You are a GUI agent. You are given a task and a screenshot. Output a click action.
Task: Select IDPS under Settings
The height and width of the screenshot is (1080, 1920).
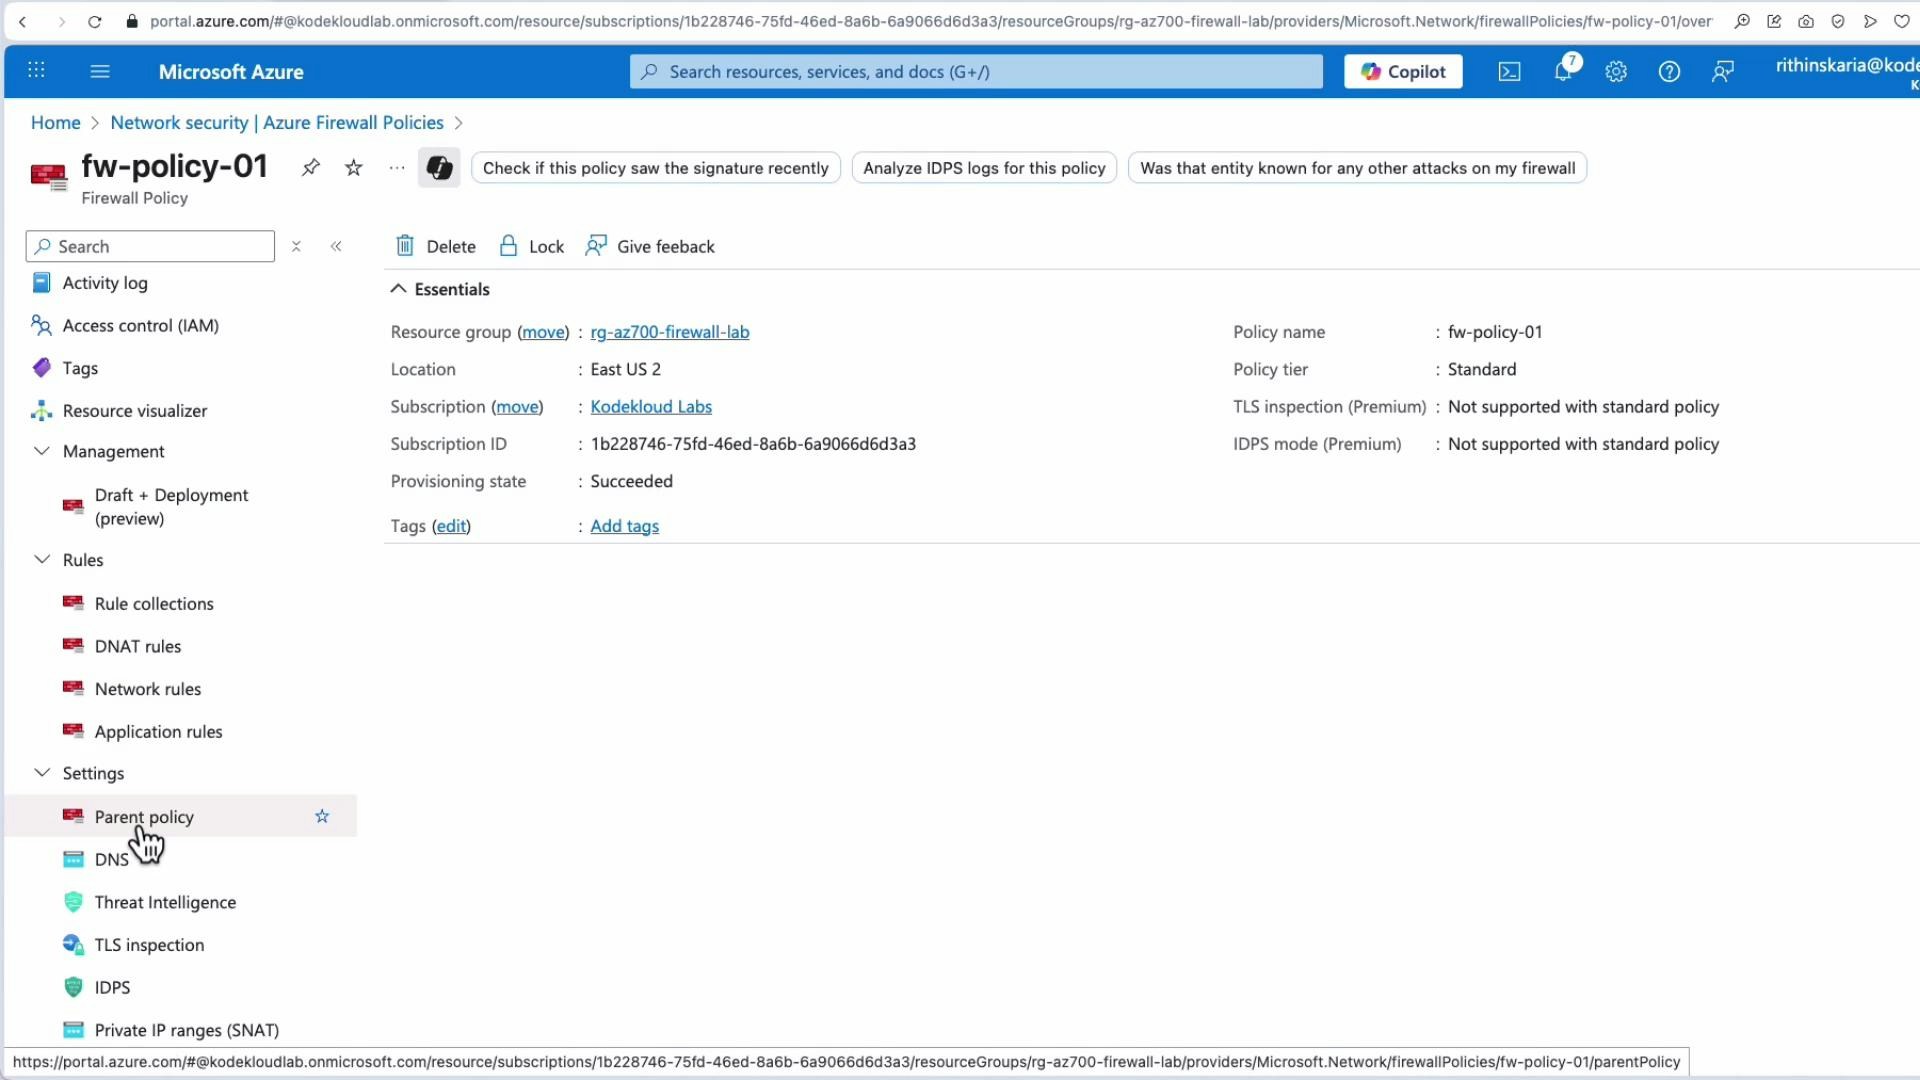click(x=111, y=987)
